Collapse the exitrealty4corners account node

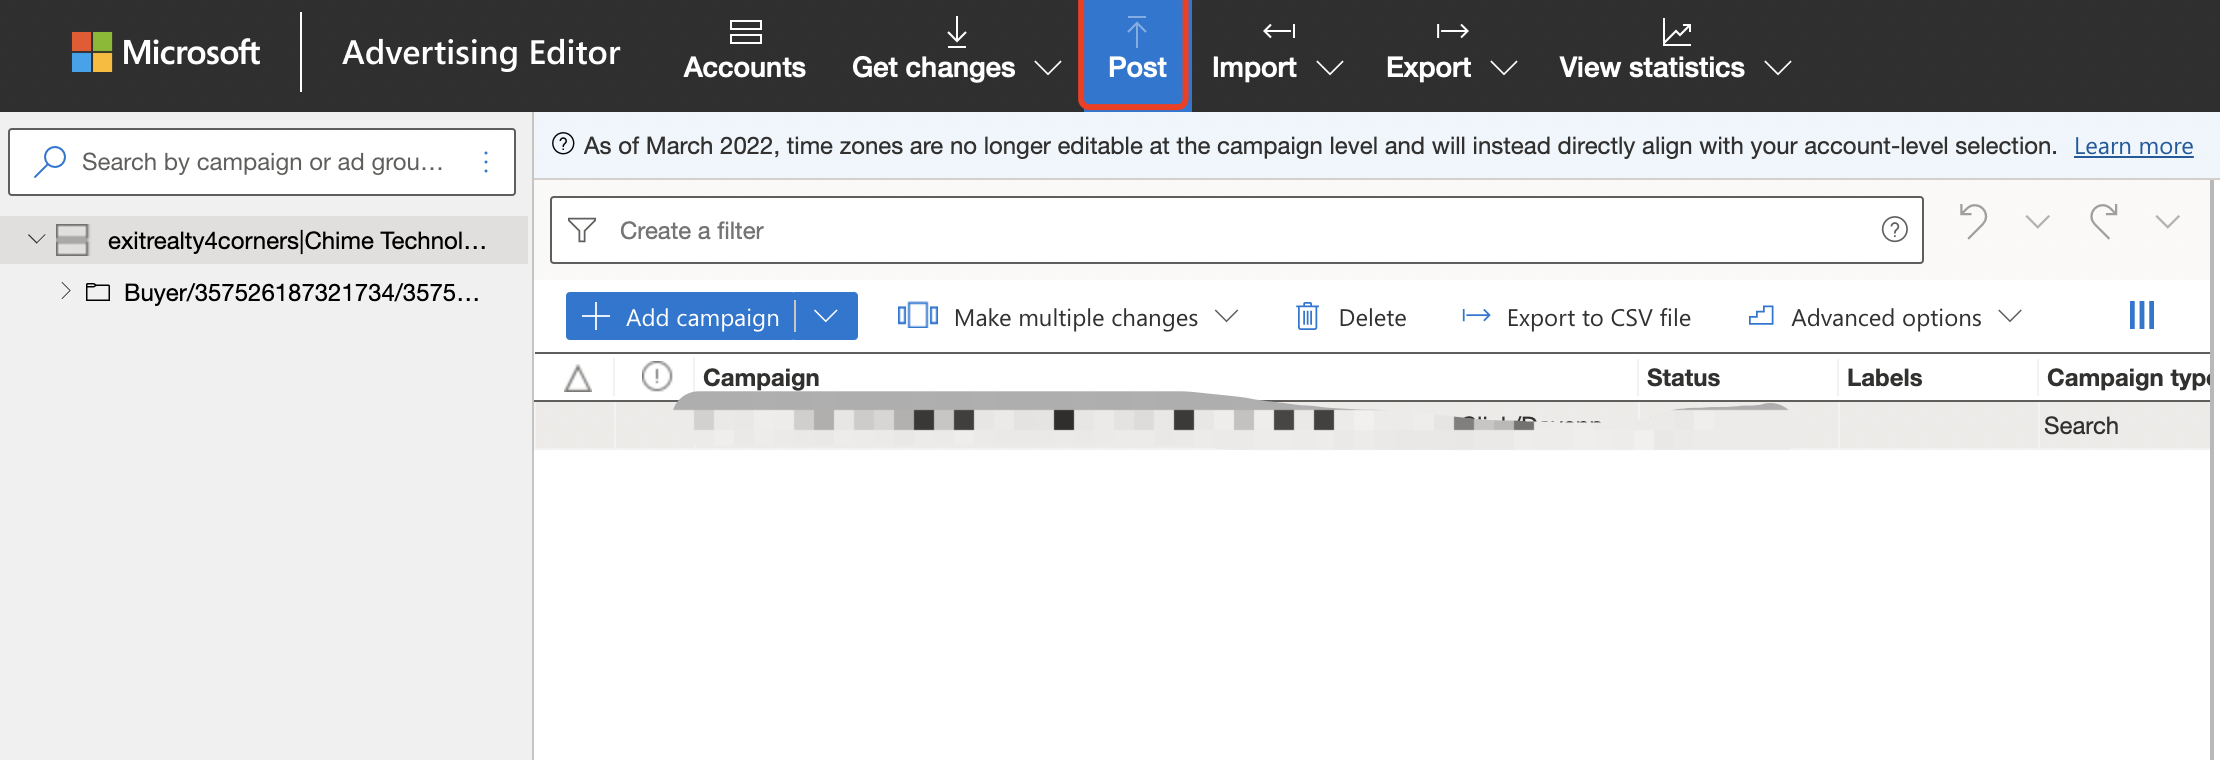click(x=37, y=240)
